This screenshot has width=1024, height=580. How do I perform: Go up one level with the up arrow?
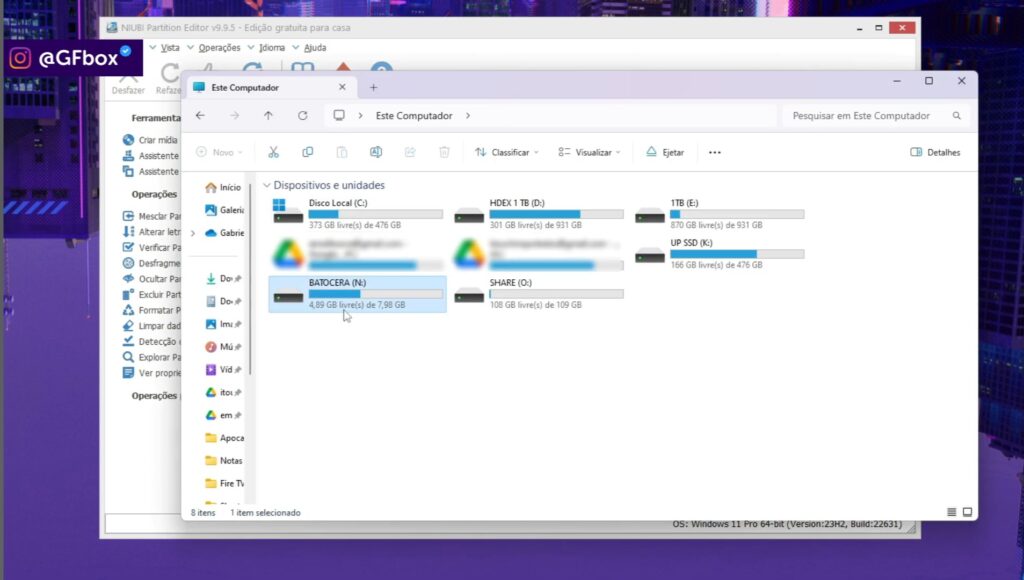[268, 116]
